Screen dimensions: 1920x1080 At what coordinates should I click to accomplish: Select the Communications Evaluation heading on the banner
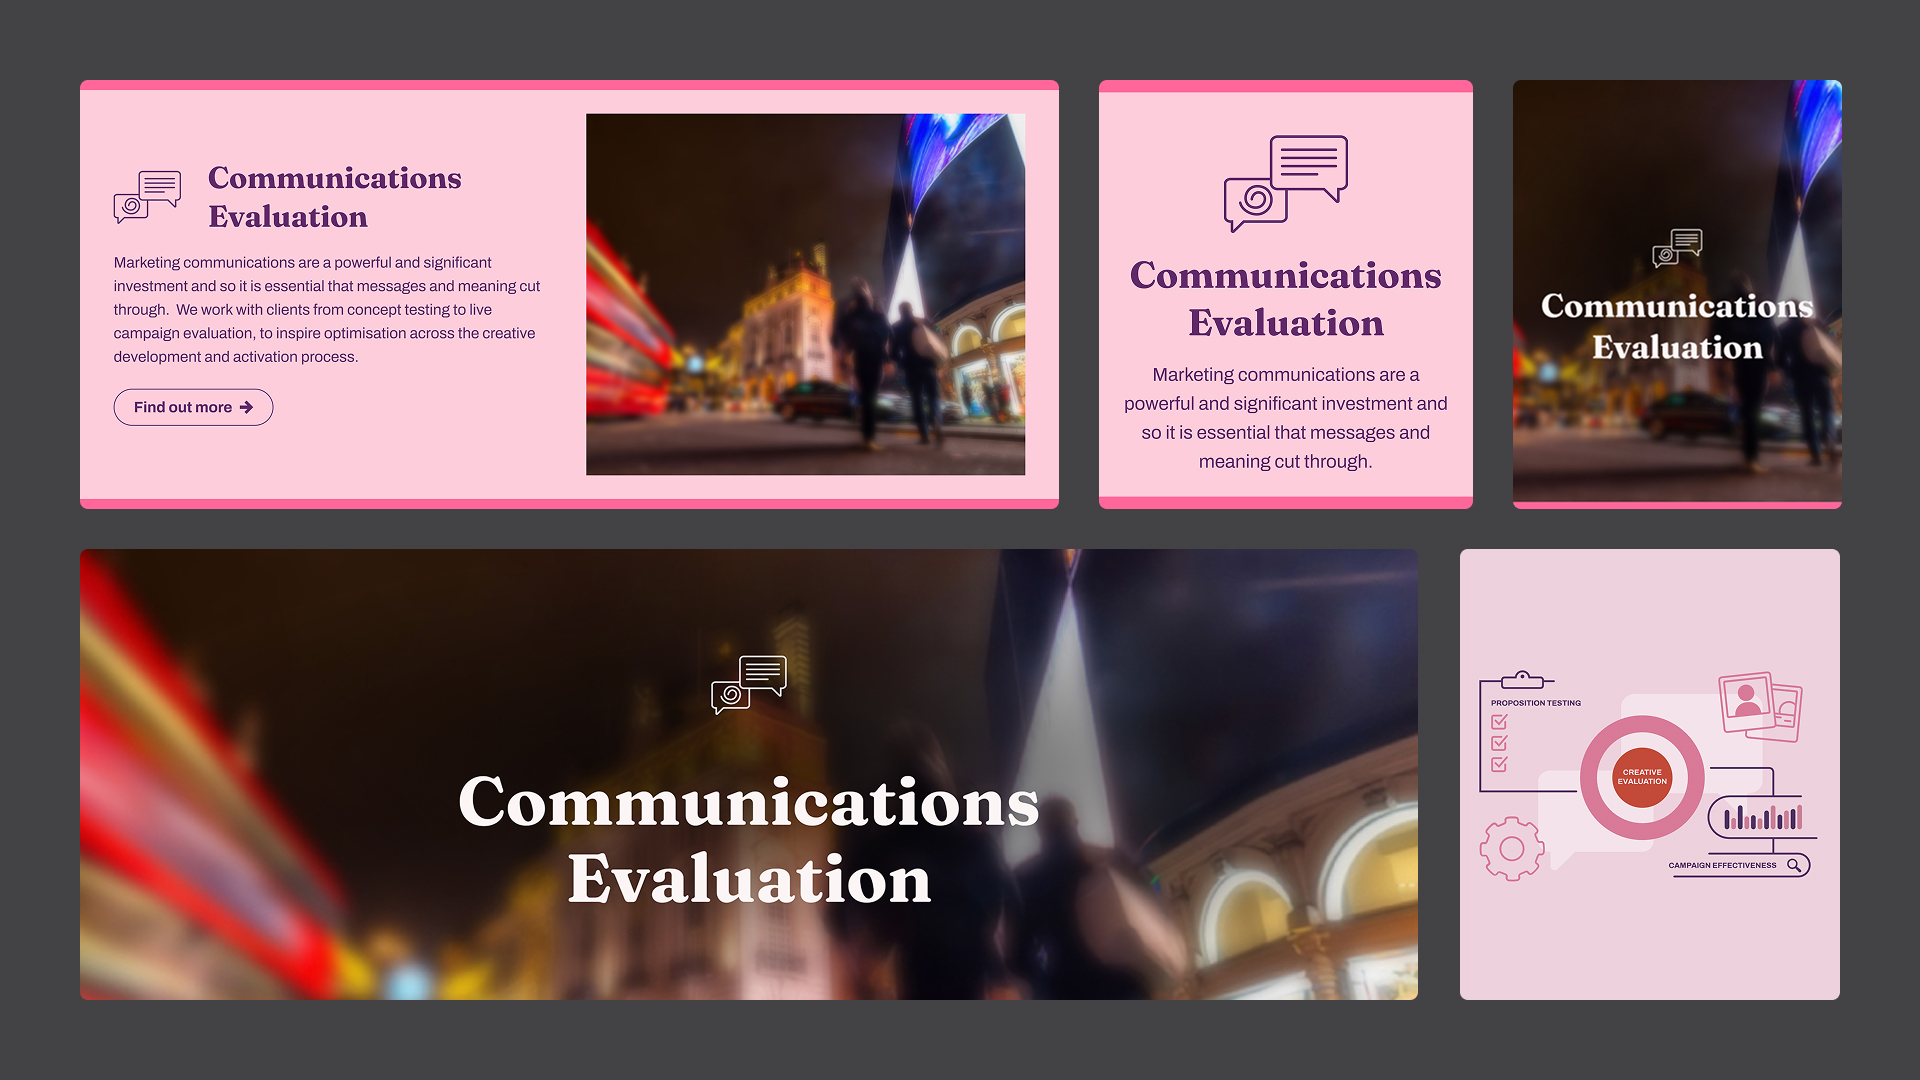pyautogui.click(x=748, y=840)
